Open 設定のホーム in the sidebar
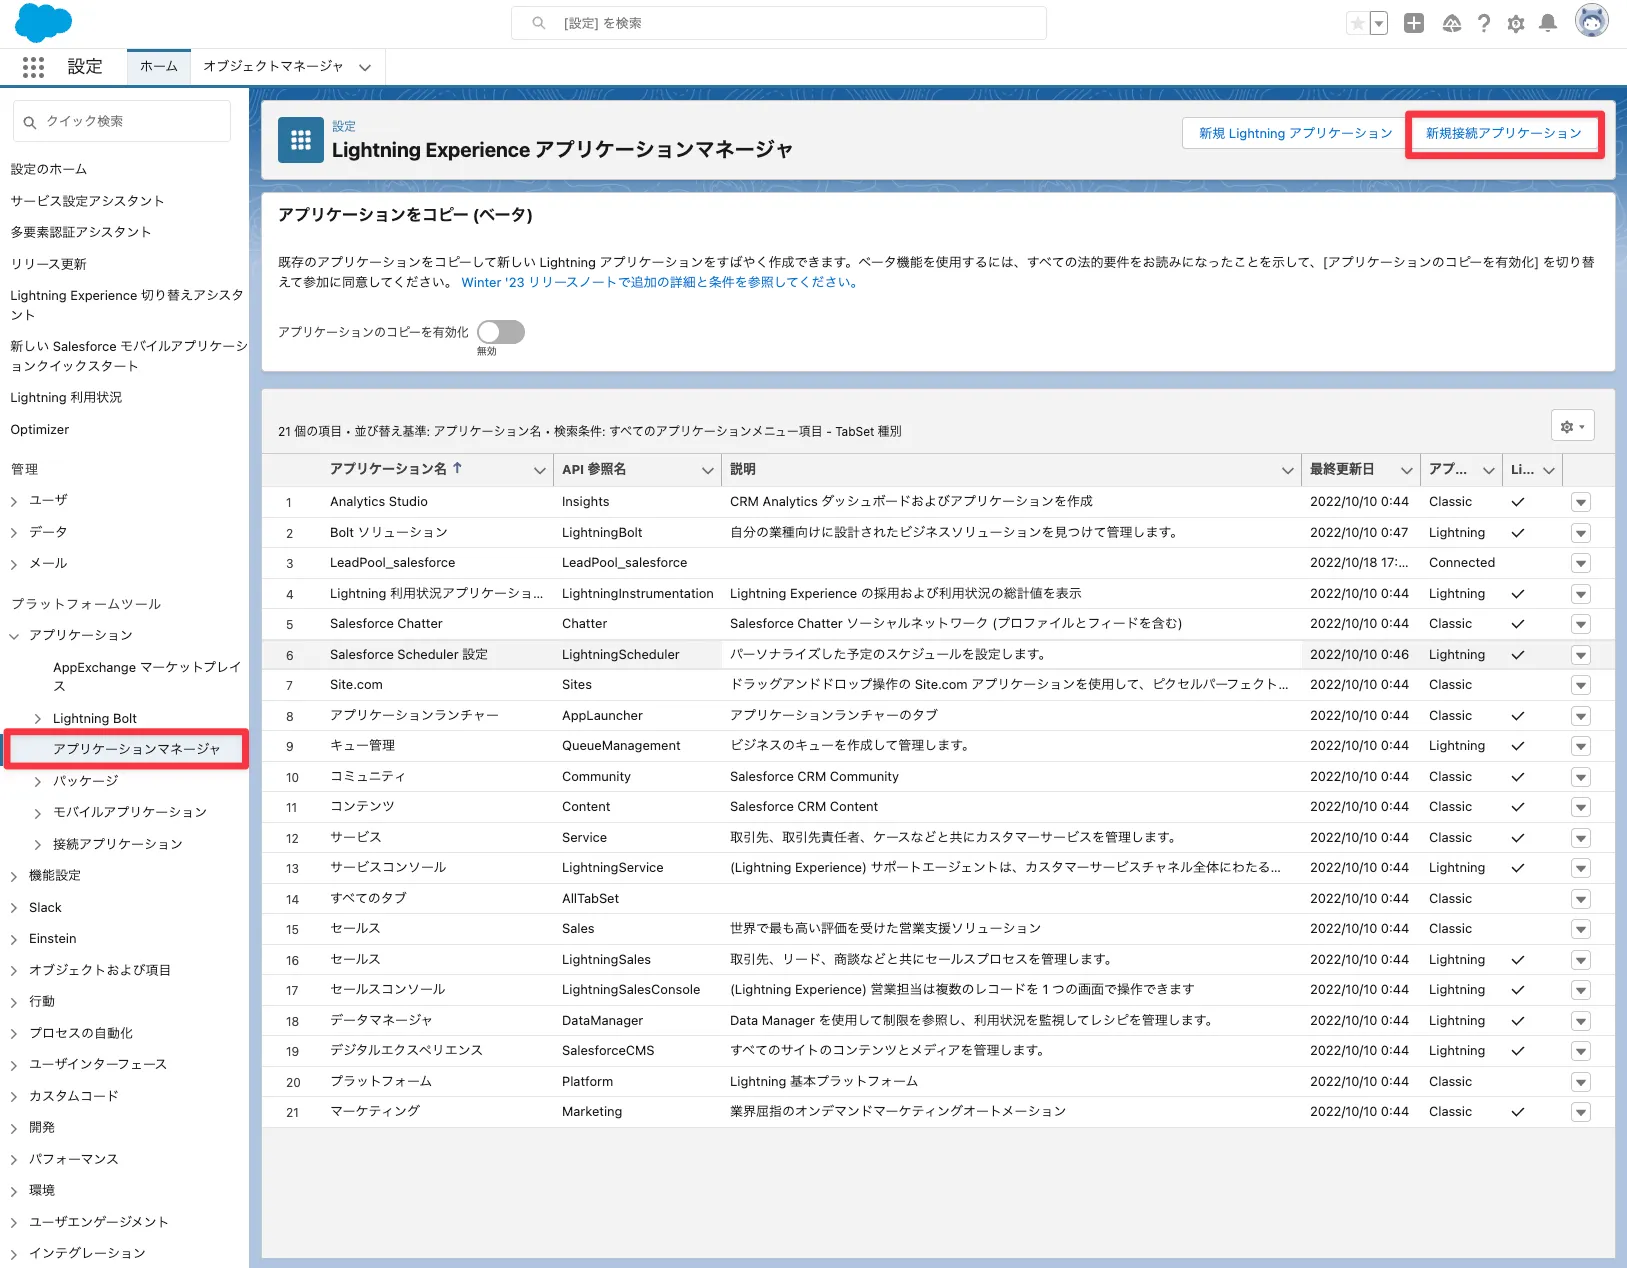 [49, 169]
